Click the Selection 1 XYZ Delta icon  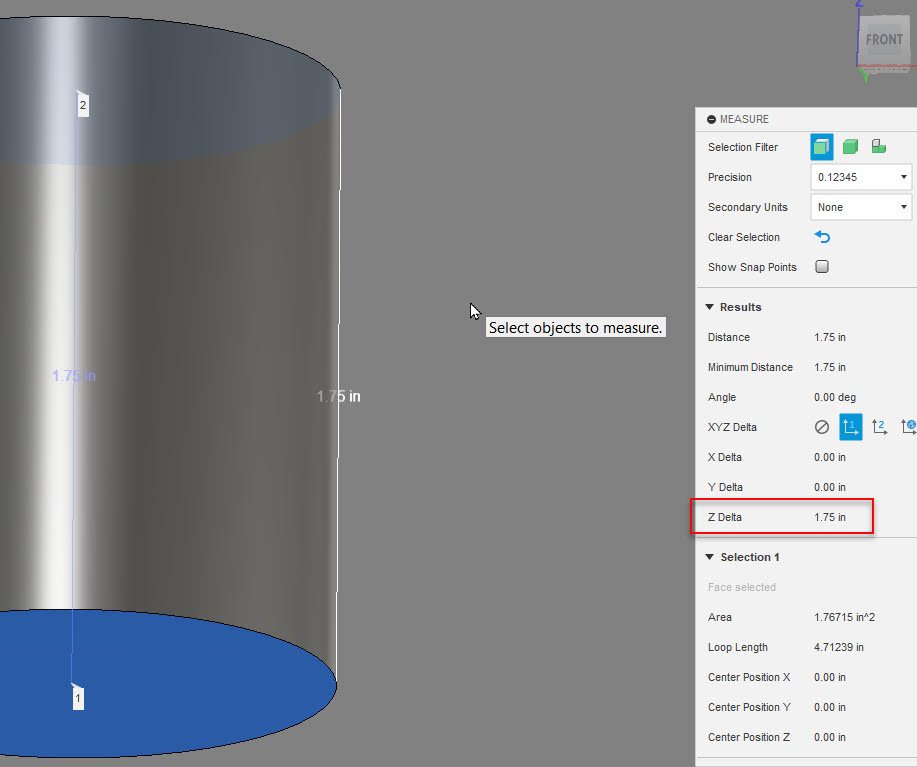(850, 426)
